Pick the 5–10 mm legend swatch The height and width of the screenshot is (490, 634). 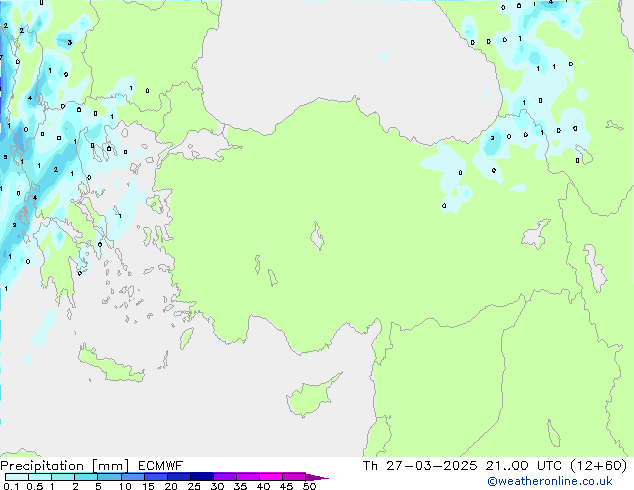(x=109, y=477)
